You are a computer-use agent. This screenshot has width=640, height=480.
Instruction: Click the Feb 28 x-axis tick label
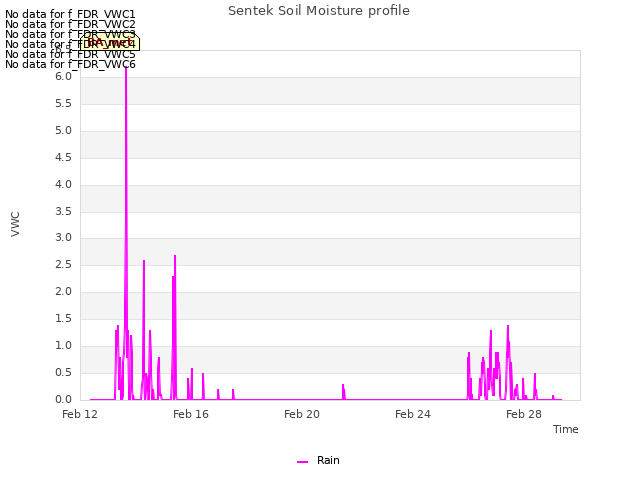pyautogui.click(x=524, y=414)
